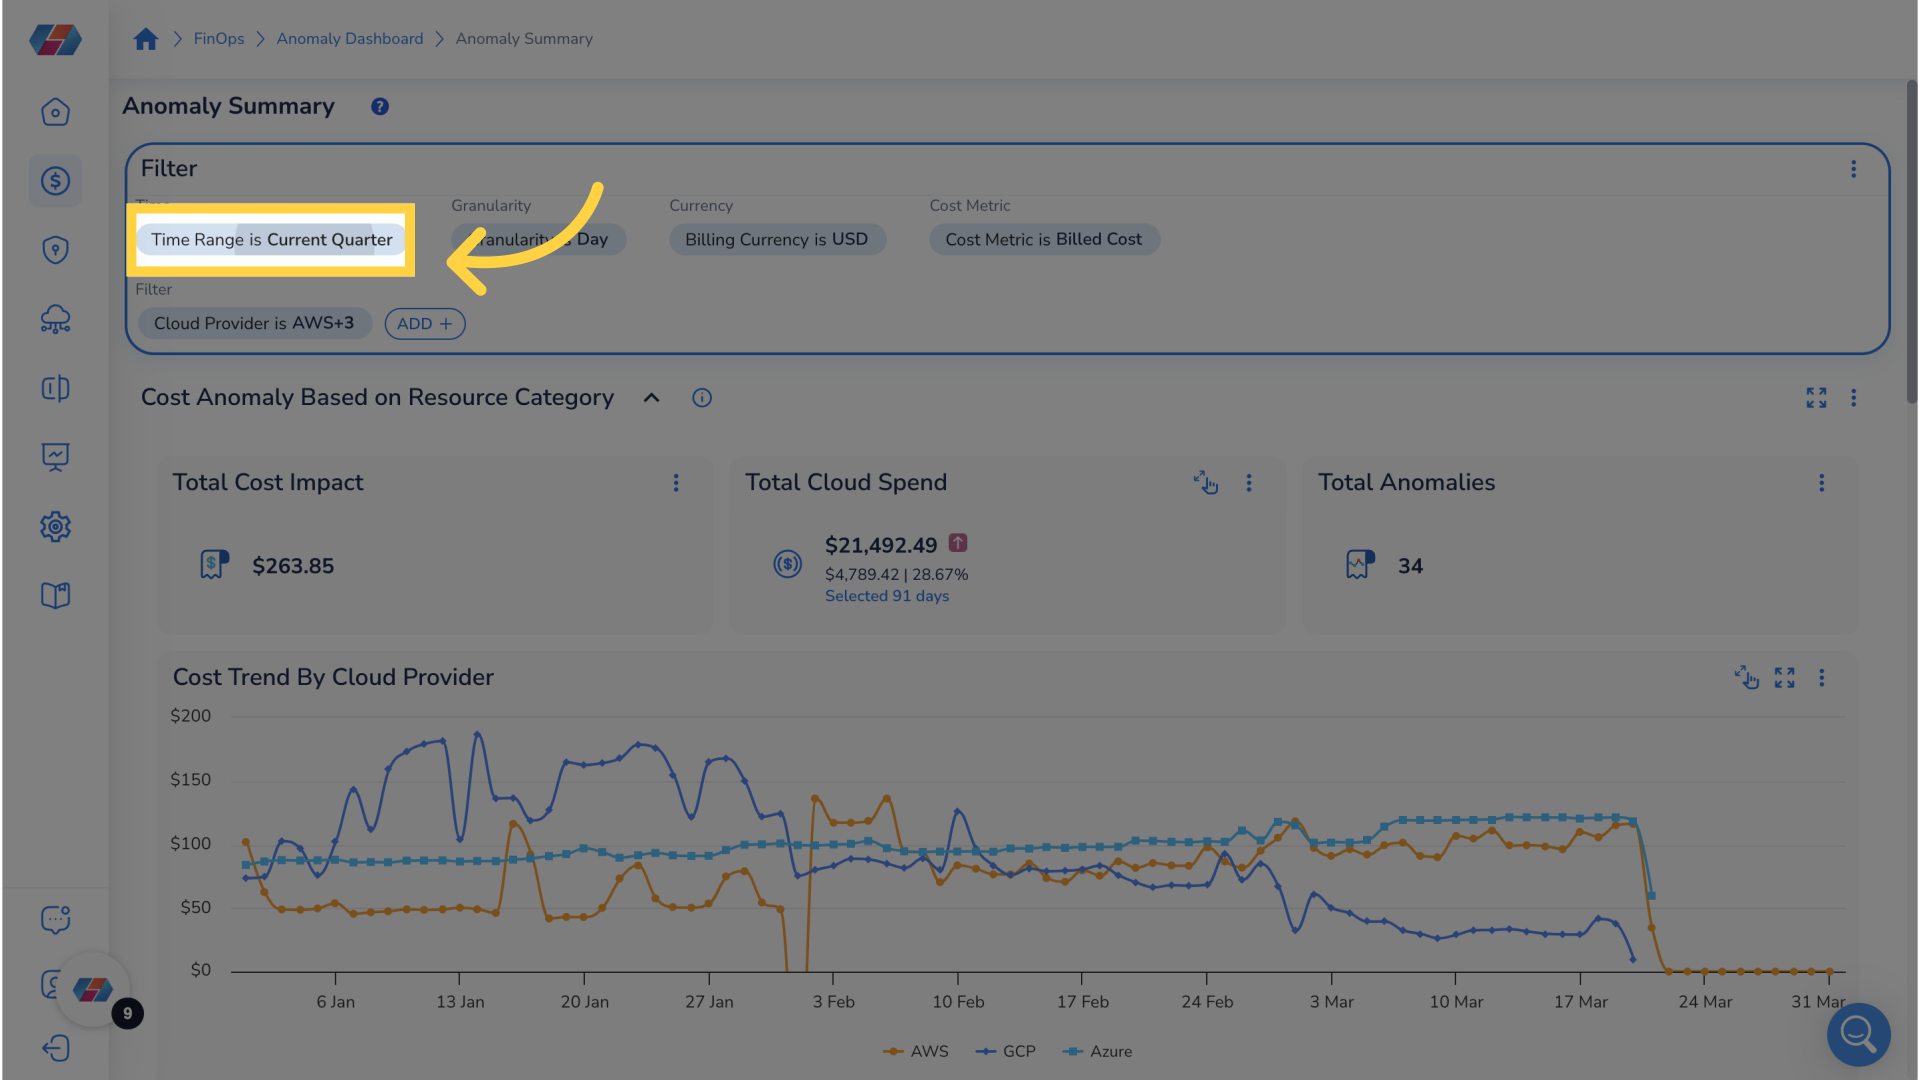The width and height of the screenshot is (1920, 1080).
Task: Click the help icon next to Anomaly Summary
Action: coord(379,106)
